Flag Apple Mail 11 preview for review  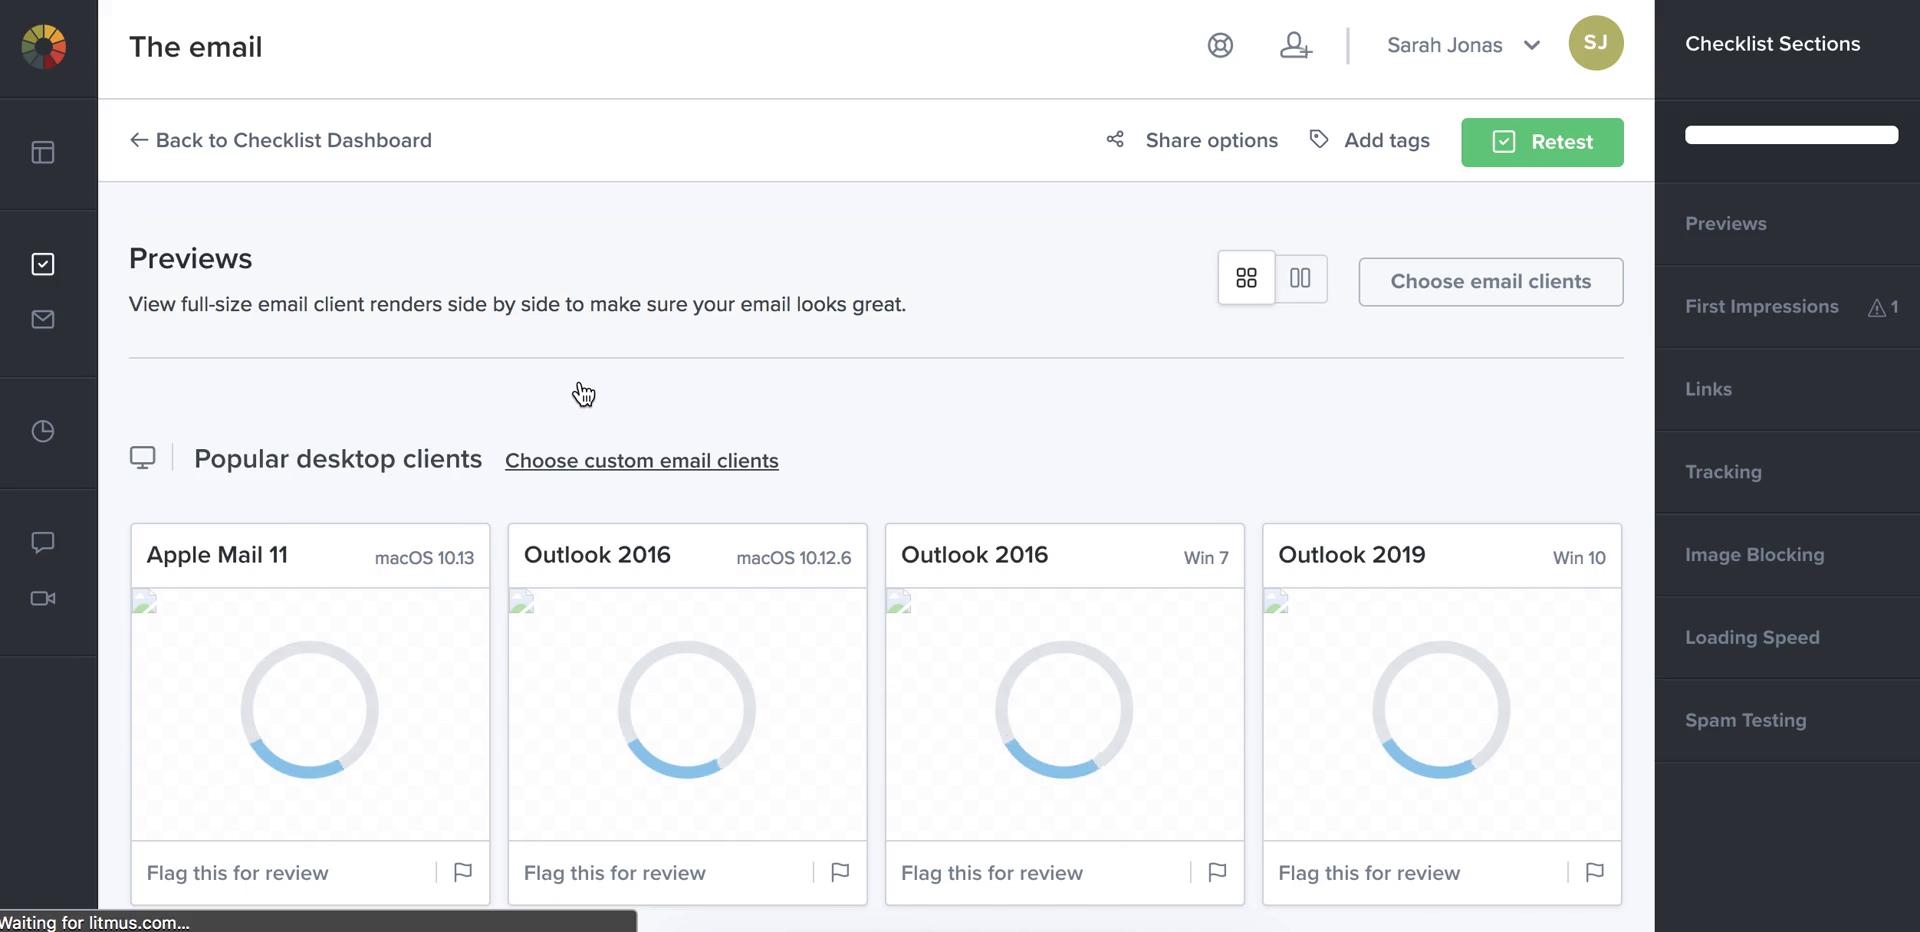pyautogui.click(x=462, y=872)
